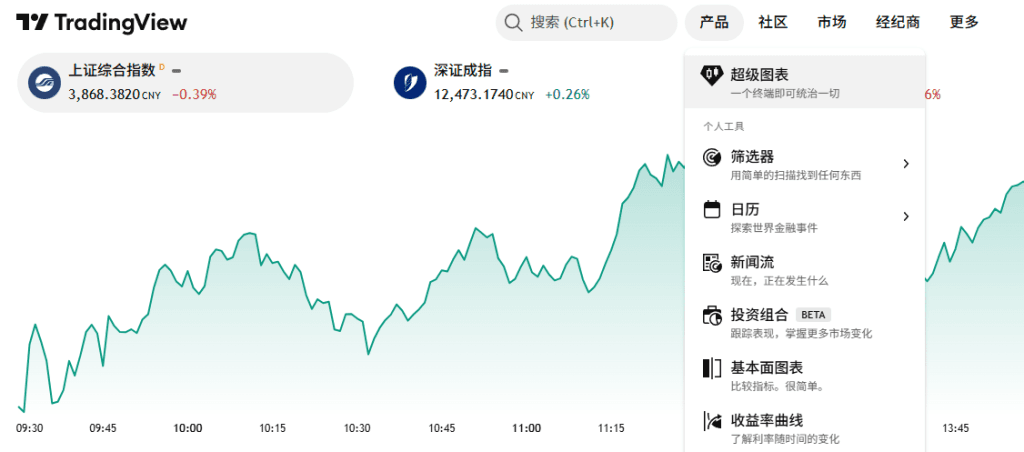
Task: Expand the 日历 submenu arrow
Action: click(x=906, y=216)
